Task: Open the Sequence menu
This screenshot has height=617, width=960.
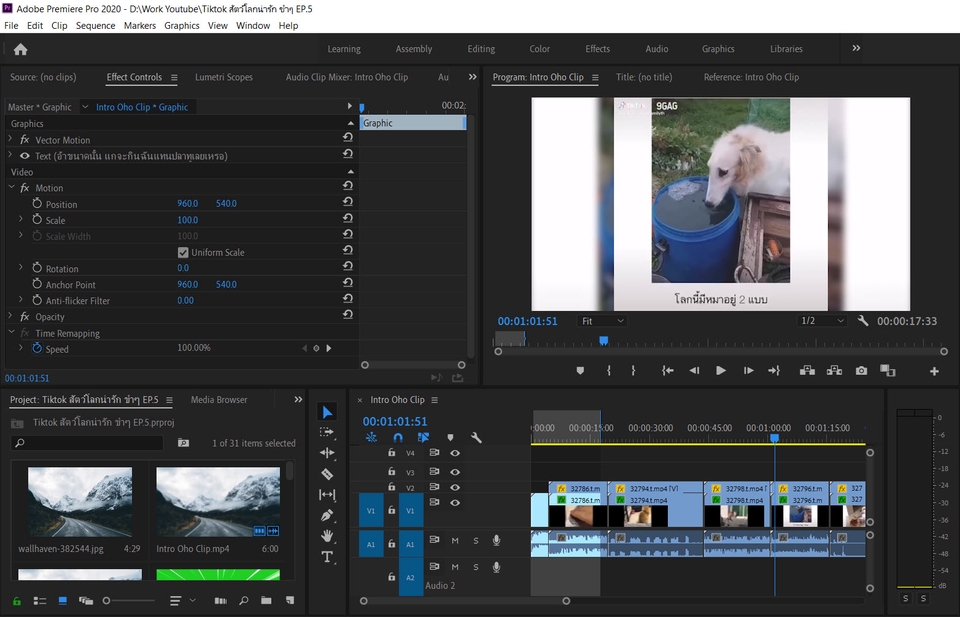Action: pyautogui.click(x=95, y=25)
